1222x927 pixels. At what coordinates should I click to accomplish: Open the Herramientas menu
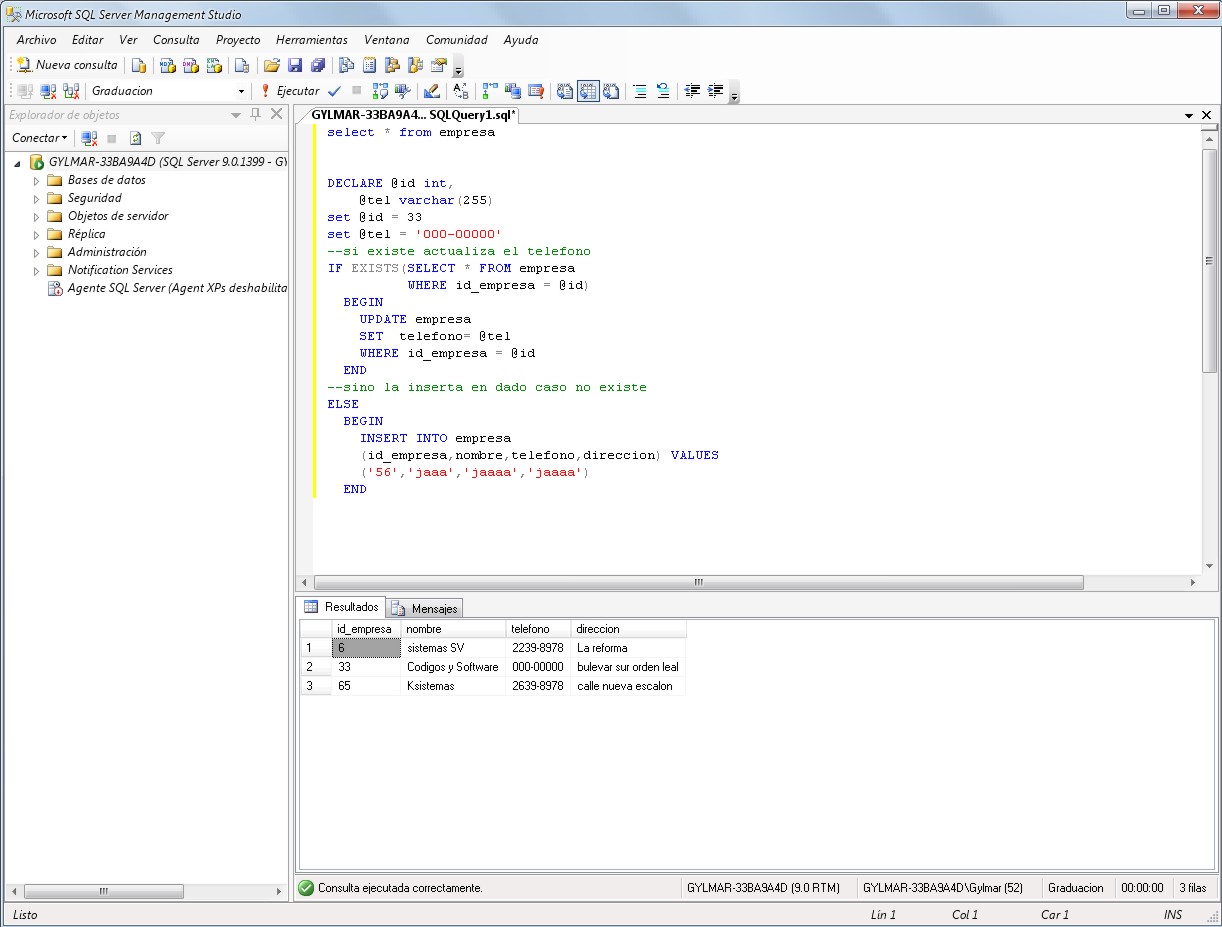(311, 40)
